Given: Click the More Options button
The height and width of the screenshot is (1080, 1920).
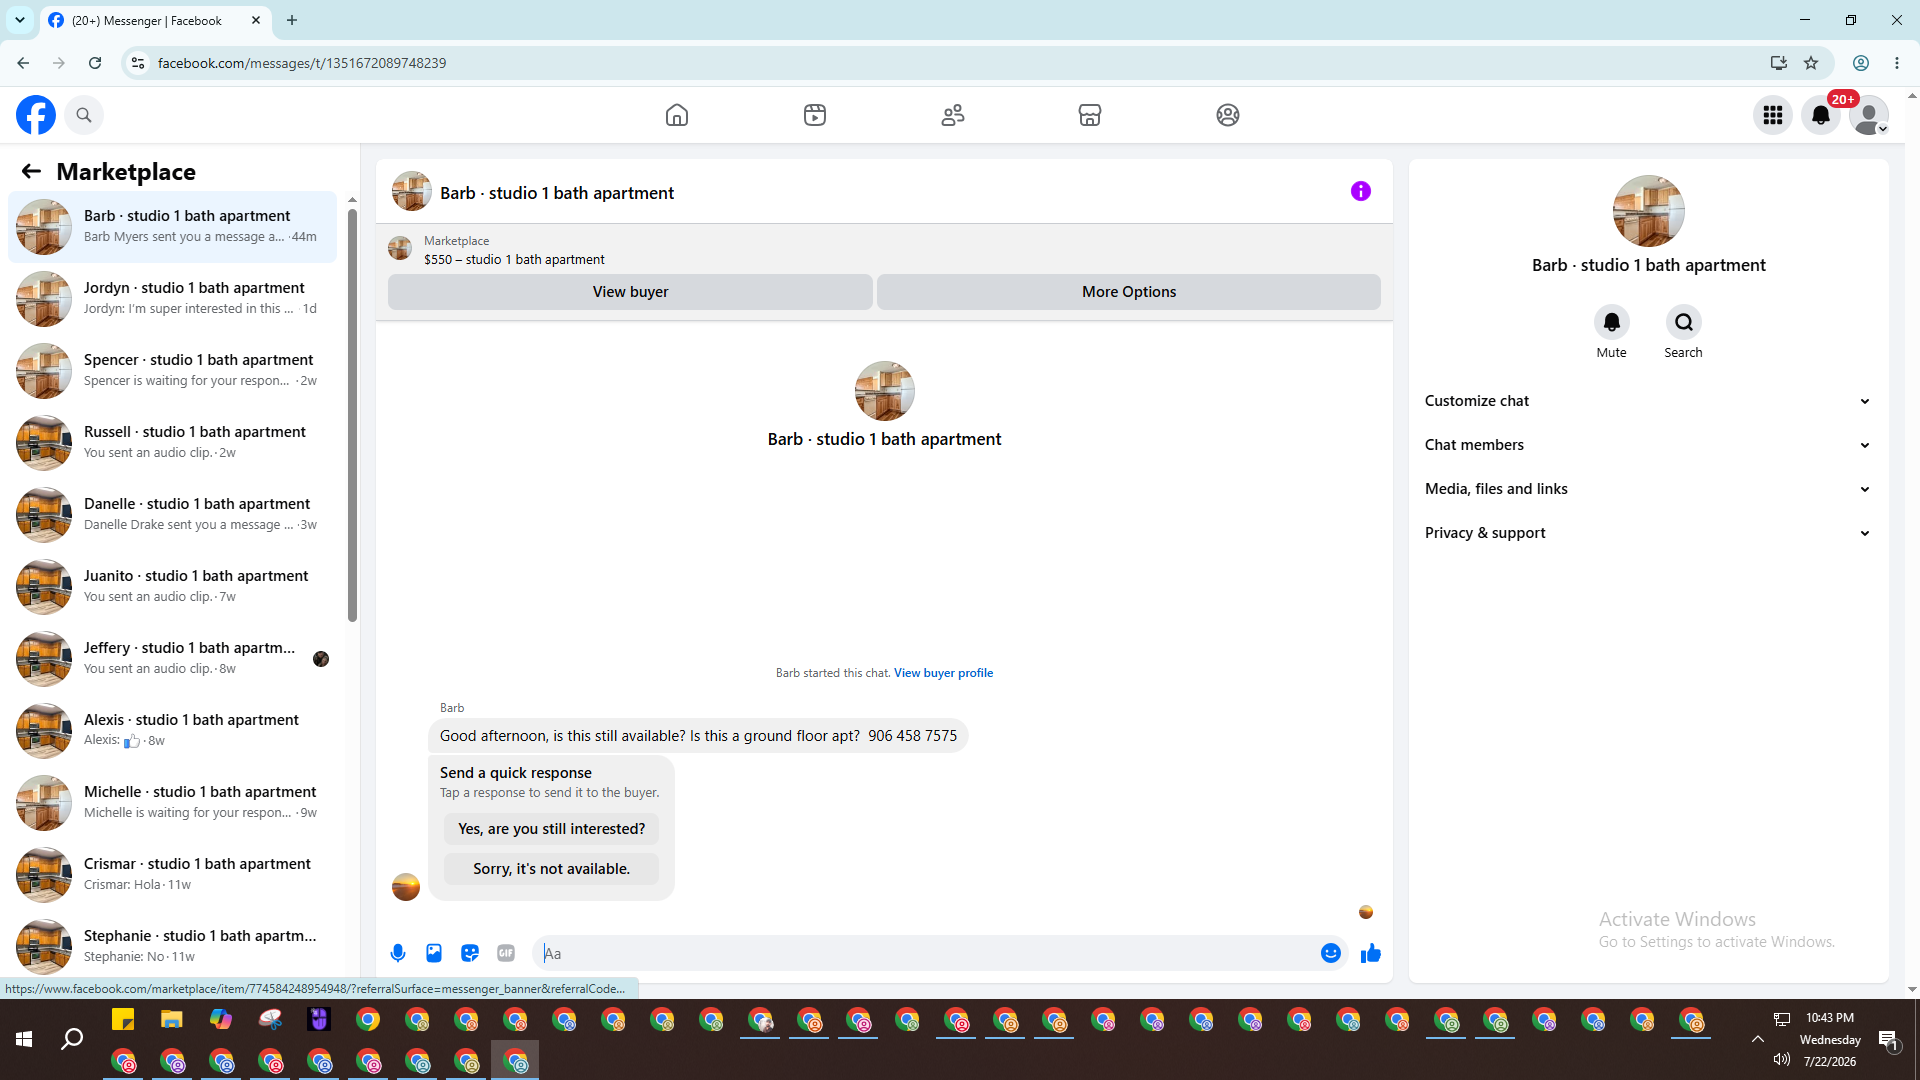Looking at the screenshot, I should tap(1129, 292).
